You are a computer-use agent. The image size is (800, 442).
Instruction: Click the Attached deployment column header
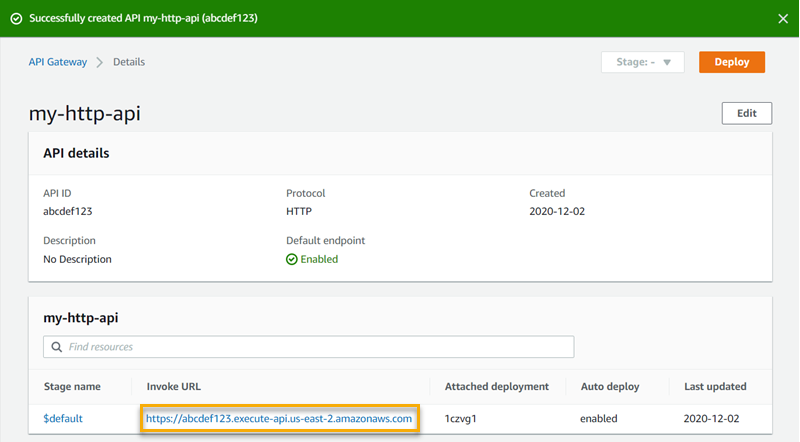(497, 386)
